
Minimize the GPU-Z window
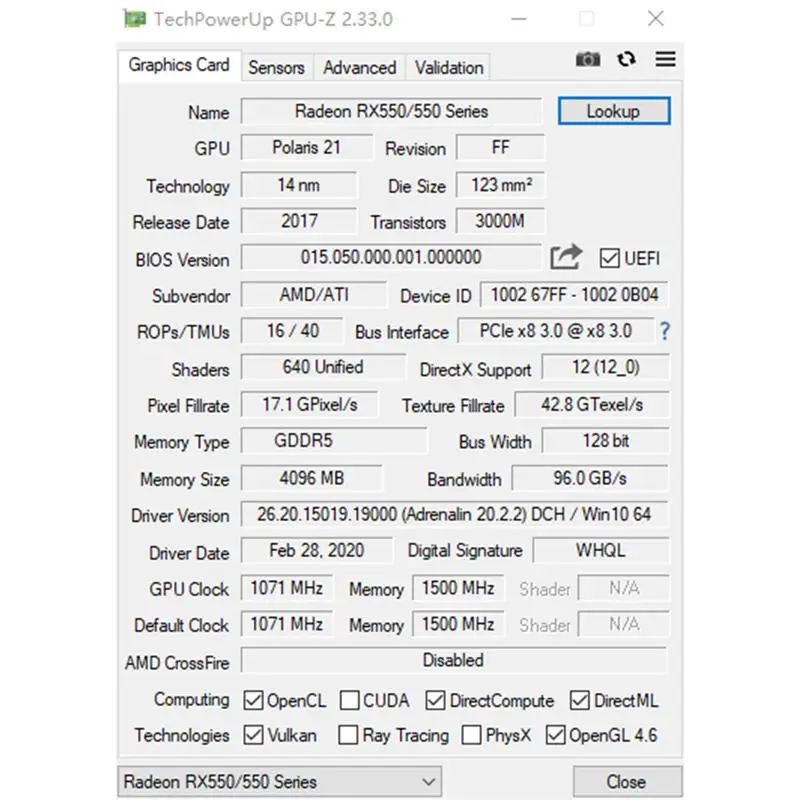519,19
